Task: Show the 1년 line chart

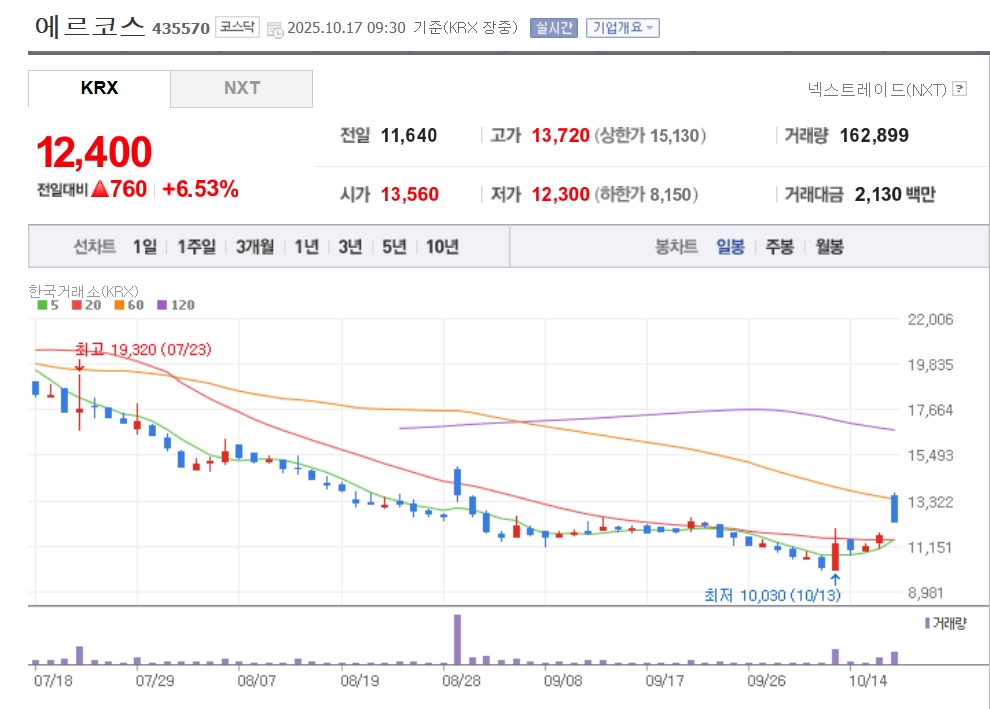Action: tap(306, 247)
